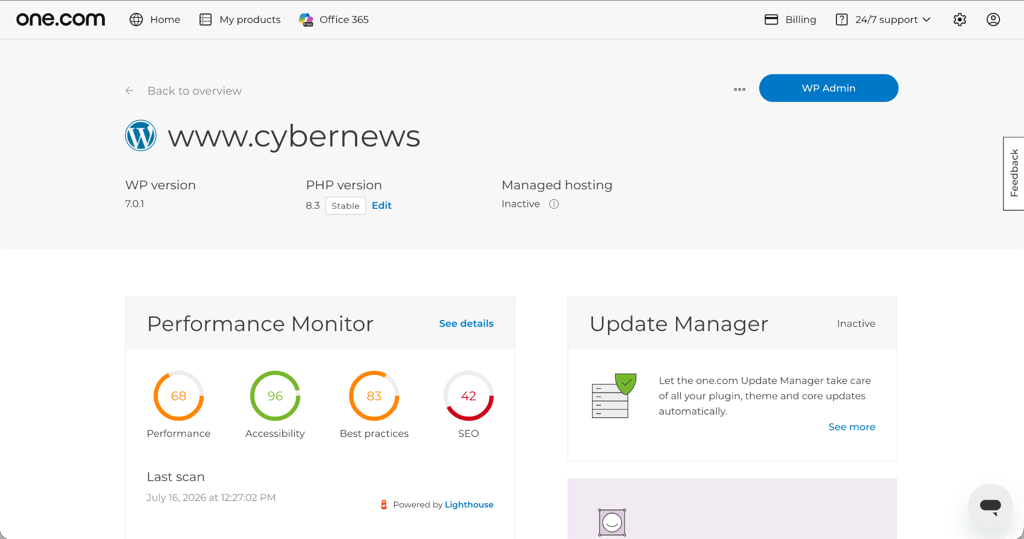Open the three-dots more options menu

coord(739,90)
